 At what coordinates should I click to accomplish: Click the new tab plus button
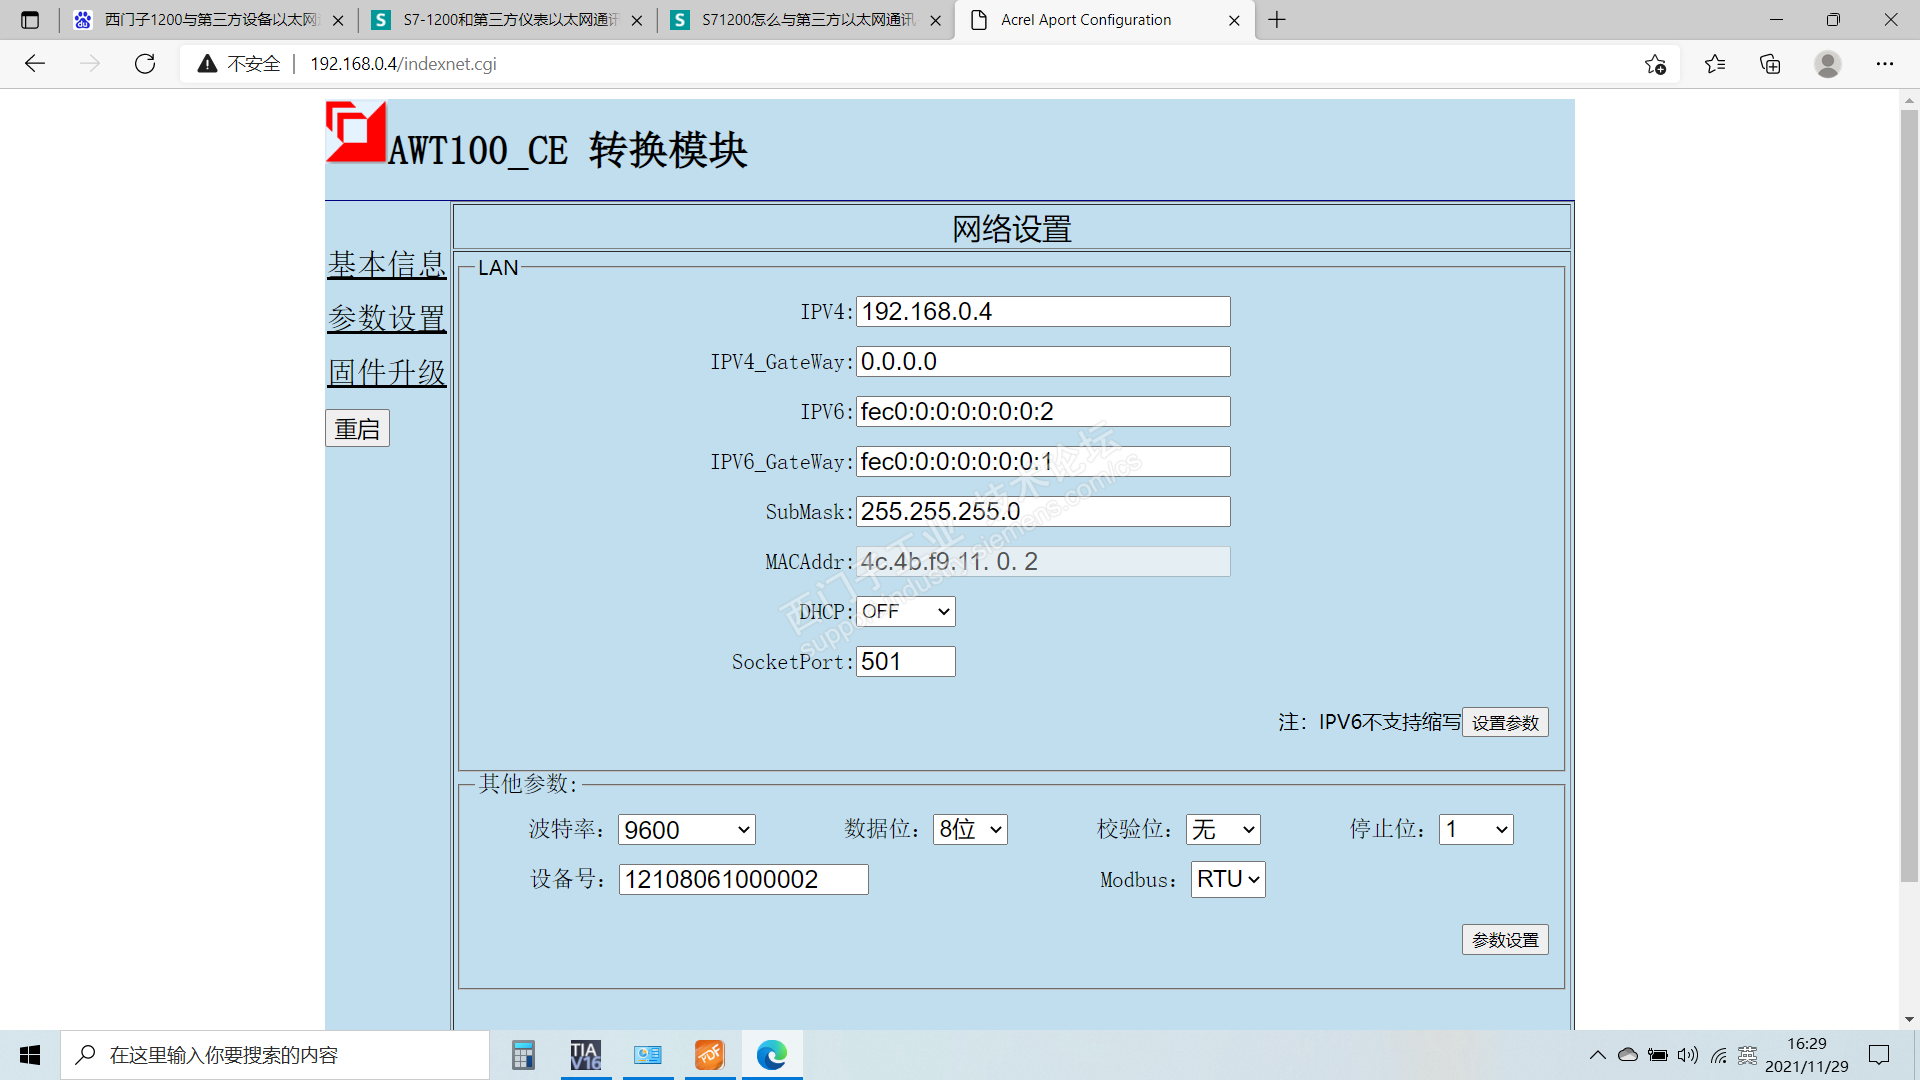[x=1277, y=20]
